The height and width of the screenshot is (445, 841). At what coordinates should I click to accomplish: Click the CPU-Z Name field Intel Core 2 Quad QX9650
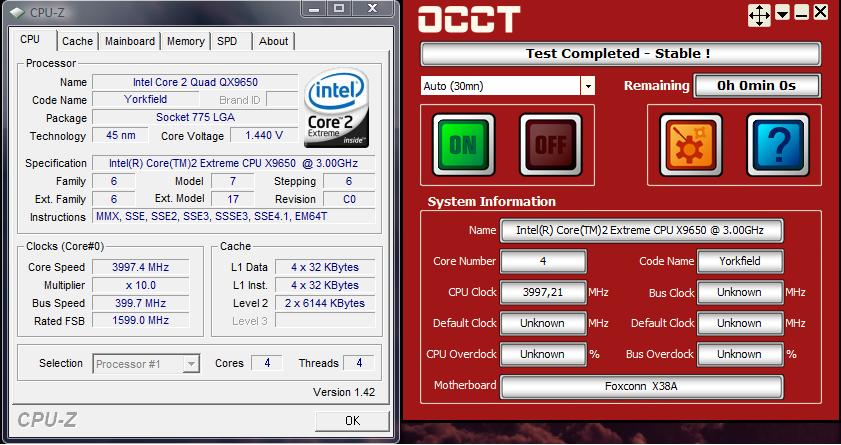[195, 82]
